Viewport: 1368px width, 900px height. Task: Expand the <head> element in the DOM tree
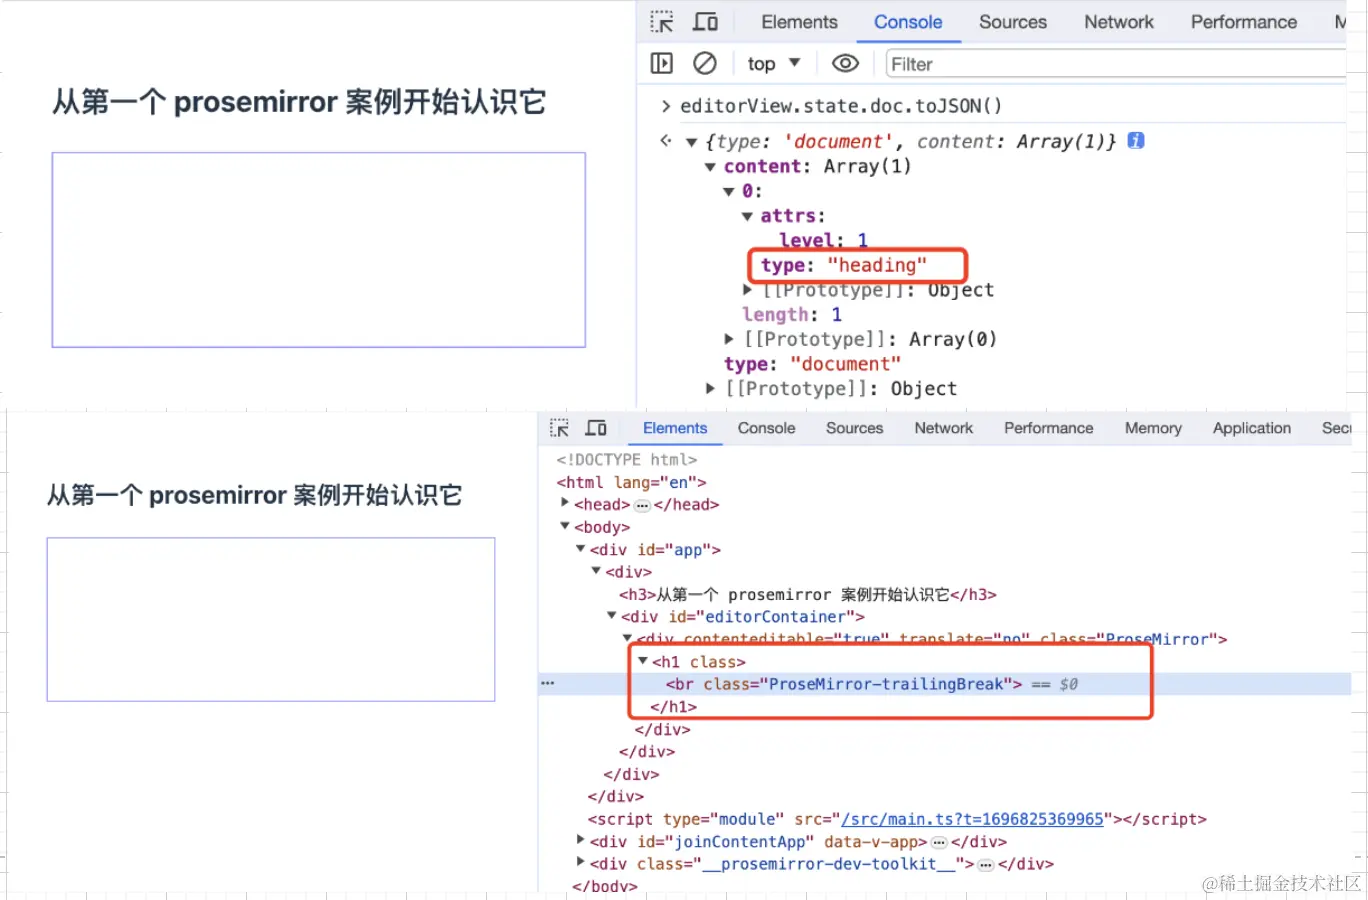(566, 503)
